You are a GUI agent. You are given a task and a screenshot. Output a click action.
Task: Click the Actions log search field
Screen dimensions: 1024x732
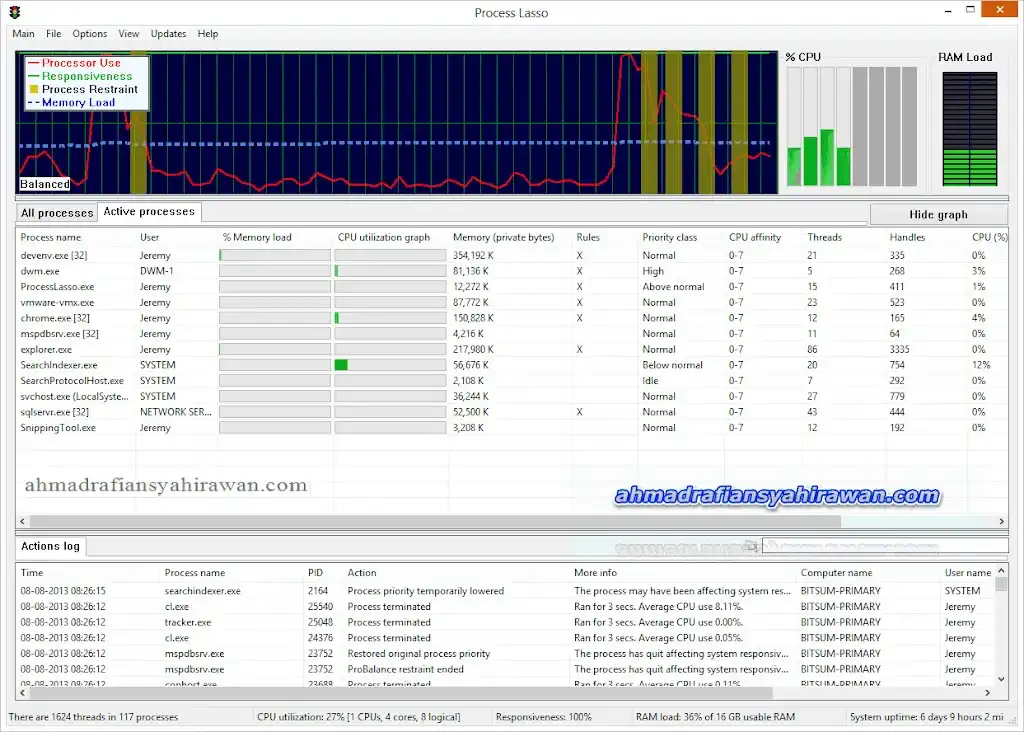click(x=885, y=546)
